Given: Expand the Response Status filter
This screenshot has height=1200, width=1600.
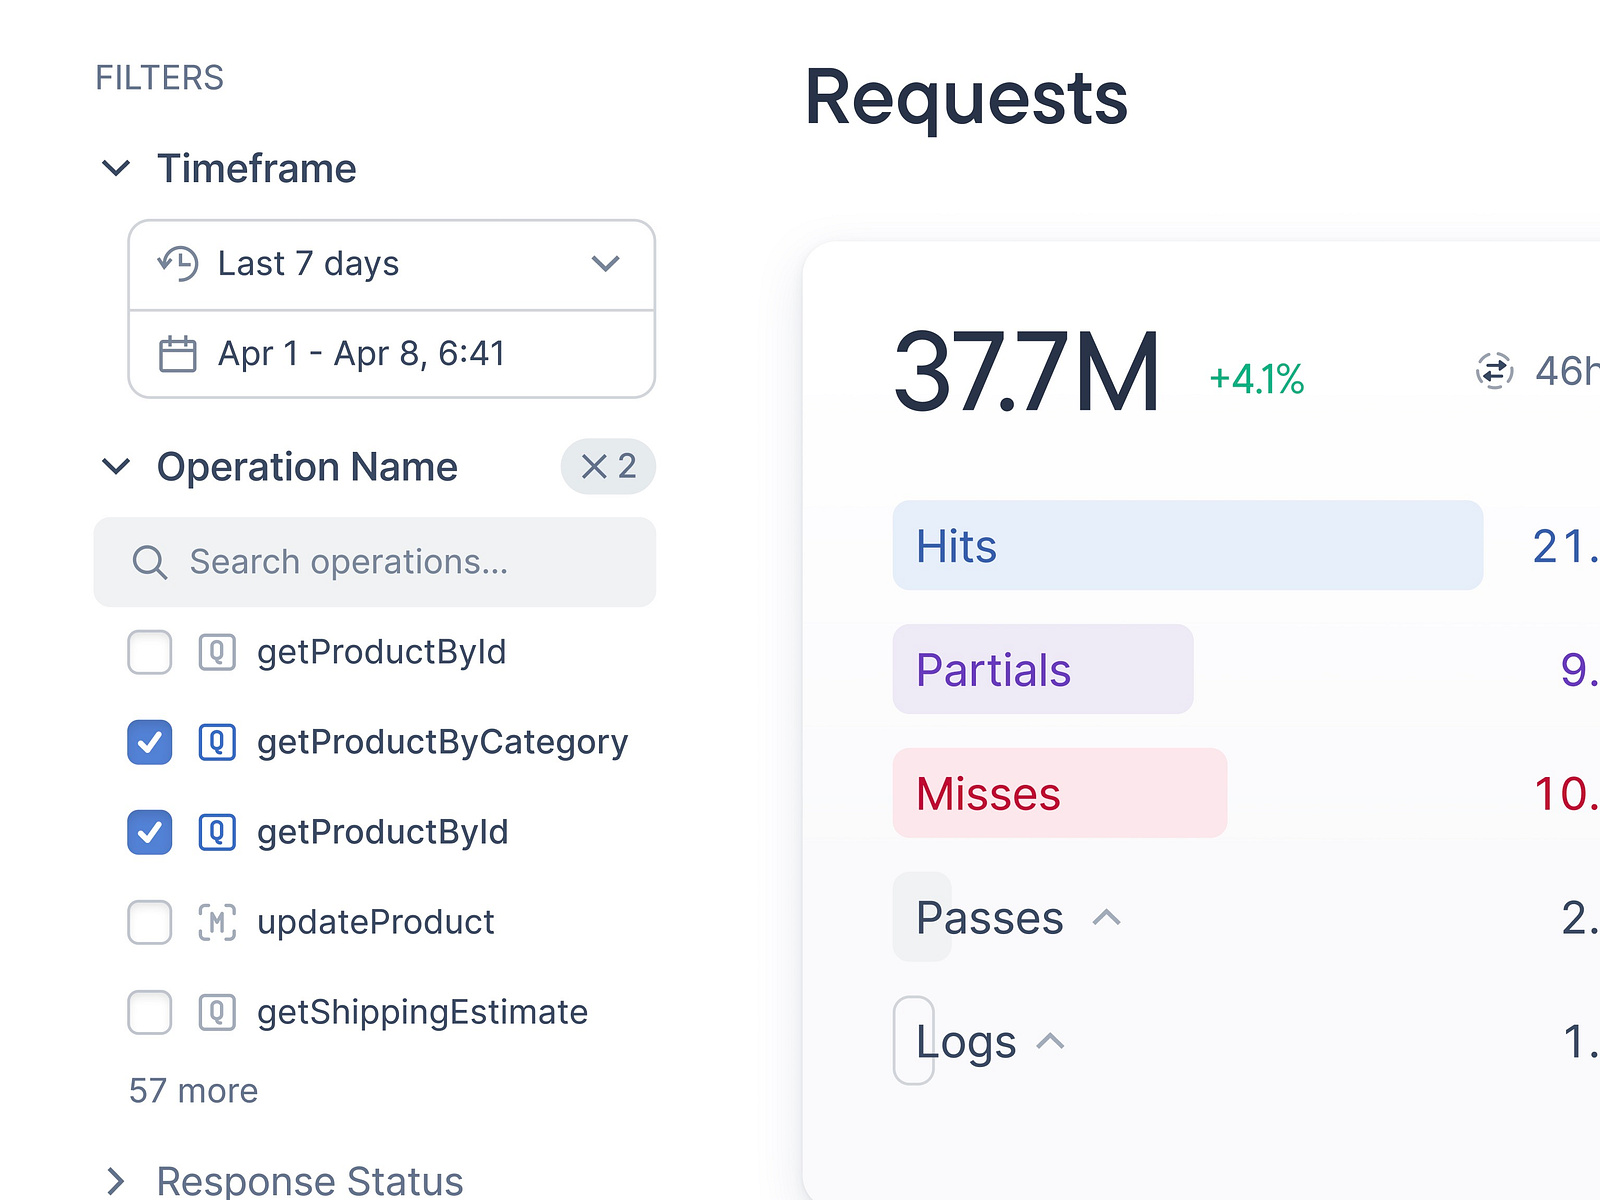Looking at the screenshot, I should coord(117,1180).
